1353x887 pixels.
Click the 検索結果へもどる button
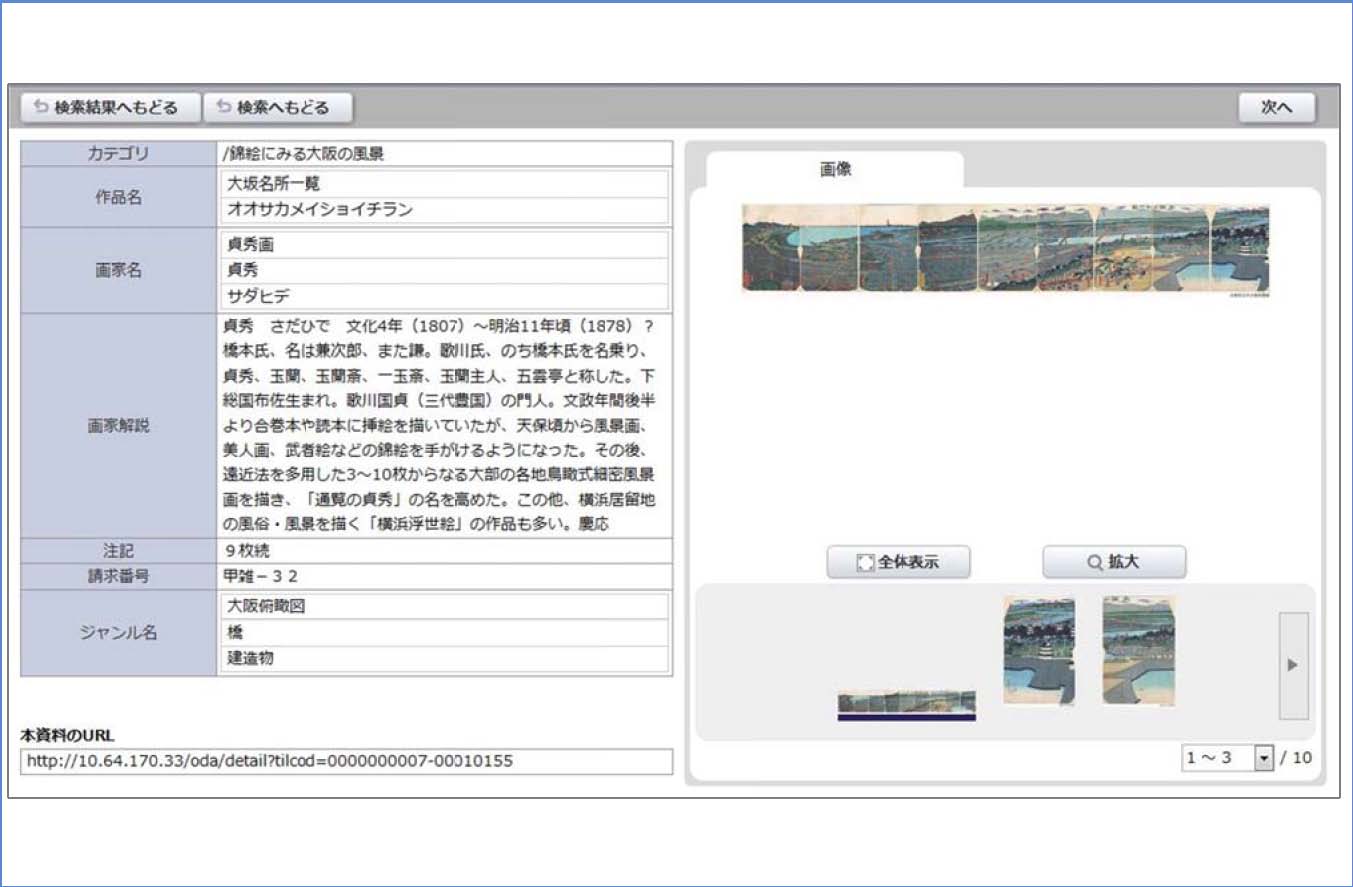click(111, 107)
